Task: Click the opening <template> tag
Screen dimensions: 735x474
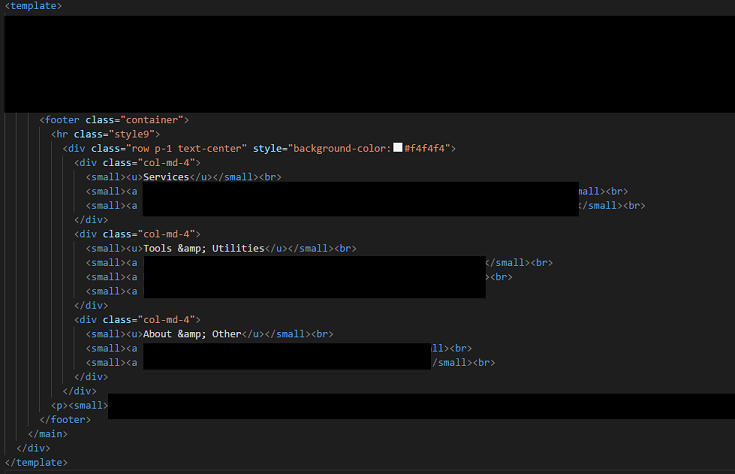Action: point(33,6)
